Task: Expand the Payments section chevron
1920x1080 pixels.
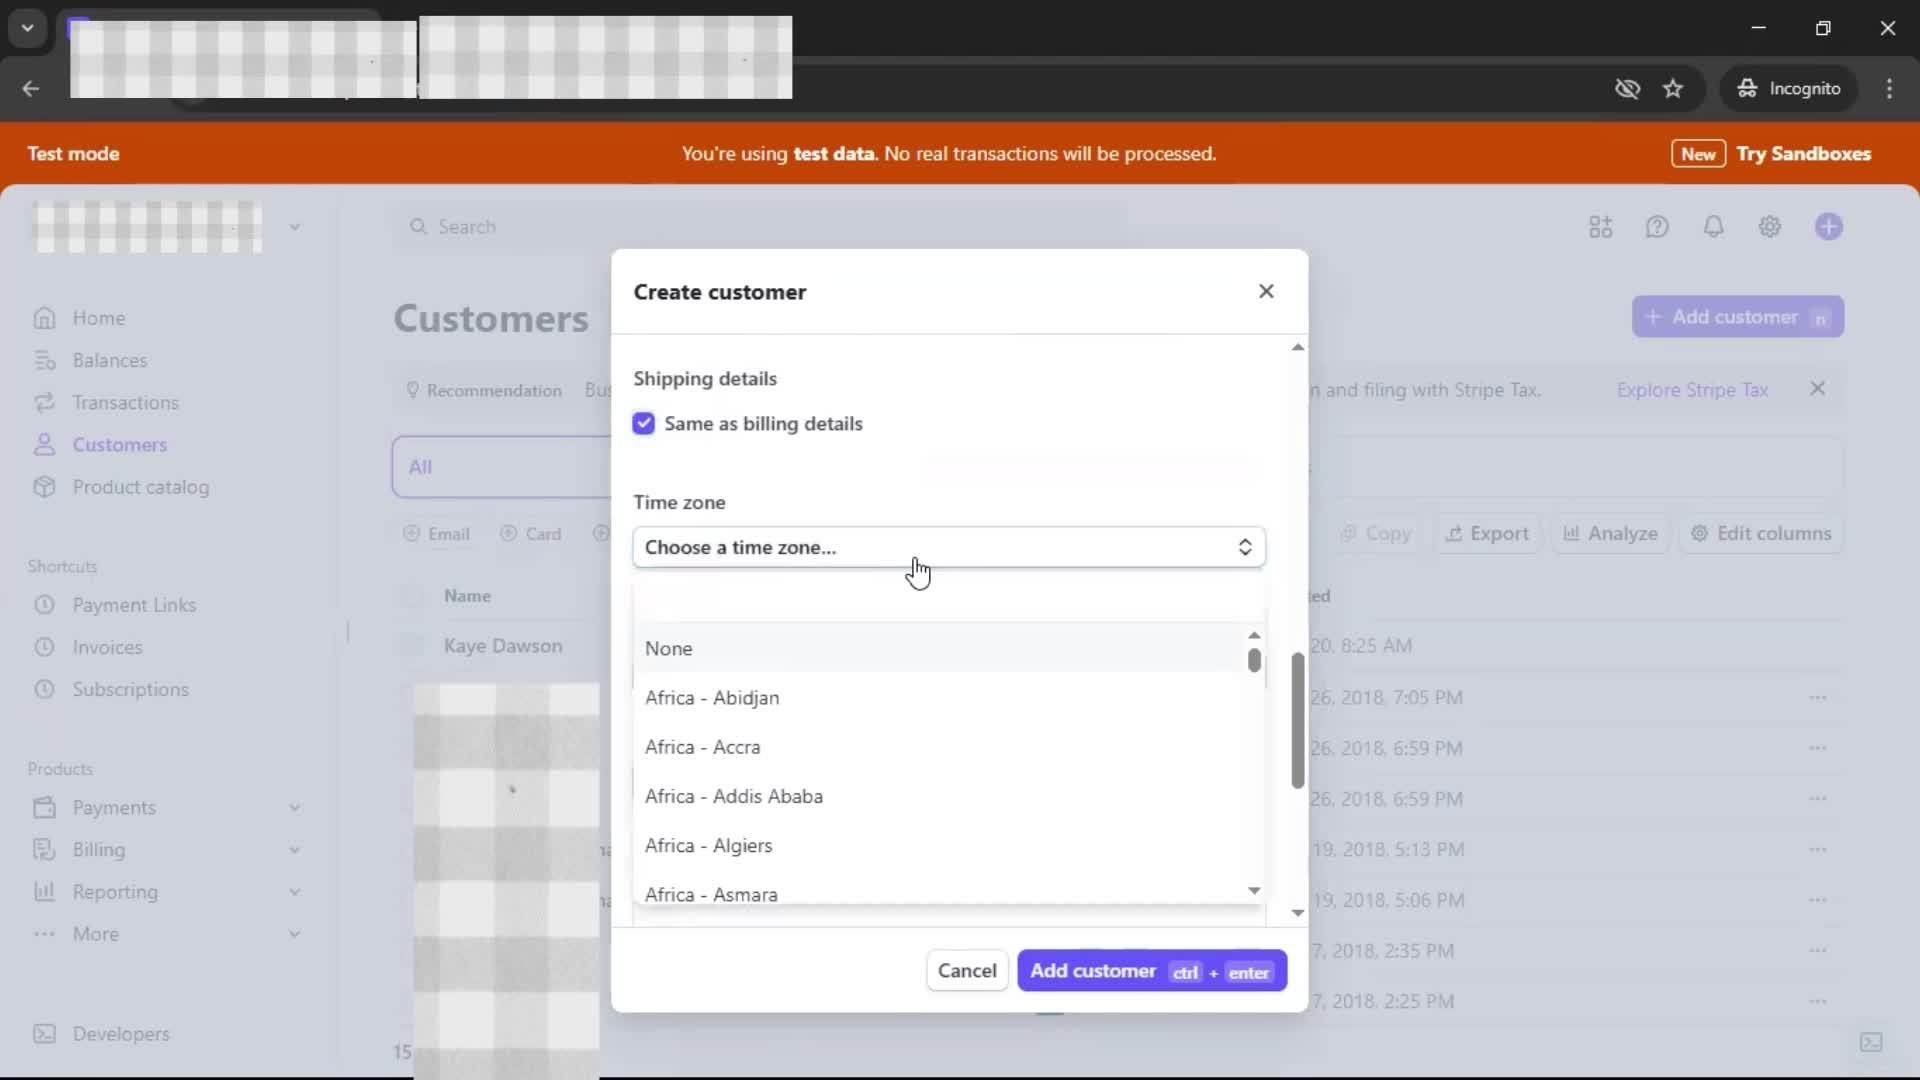Action: point(295,808)
